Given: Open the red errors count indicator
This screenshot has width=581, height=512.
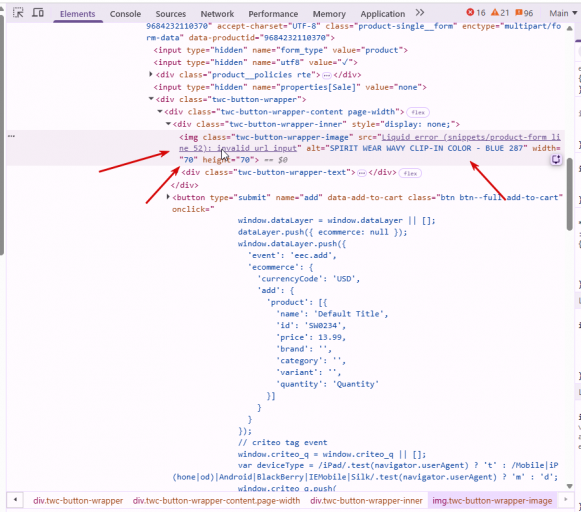Looking at the screenshot, I should [x=476, y=13].
